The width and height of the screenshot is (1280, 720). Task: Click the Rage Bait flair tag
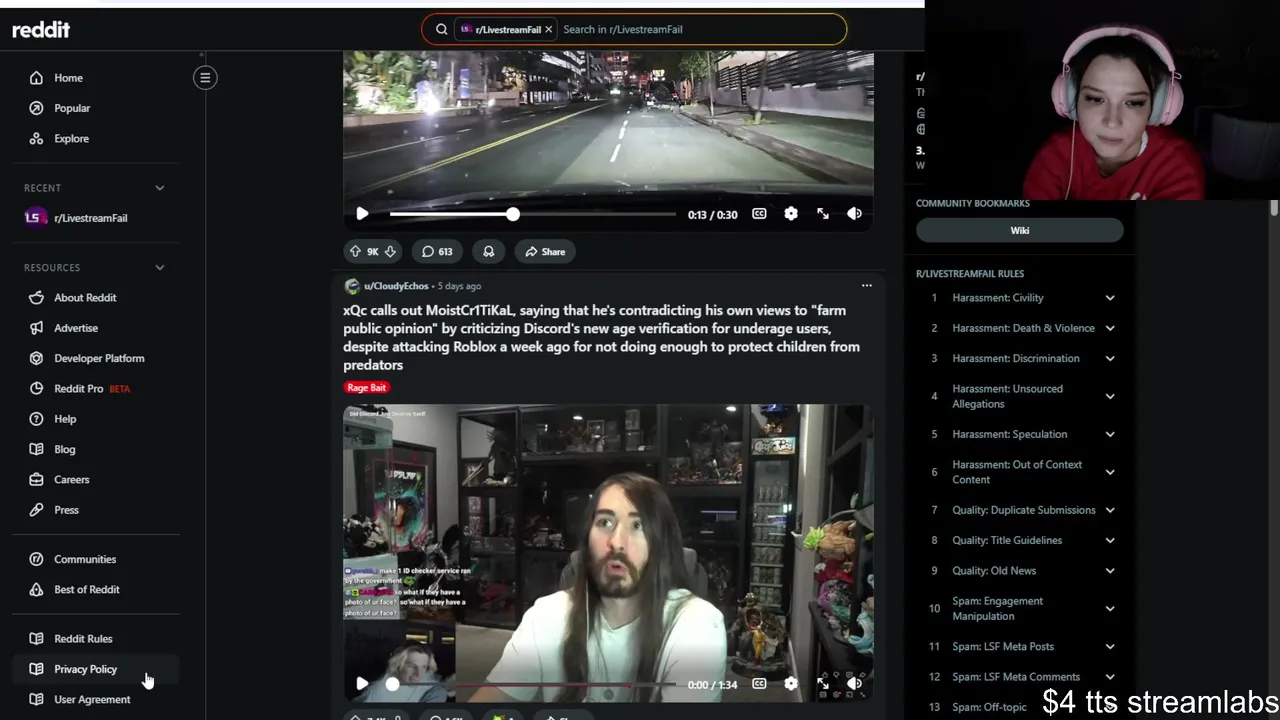(x=366, y=387)
